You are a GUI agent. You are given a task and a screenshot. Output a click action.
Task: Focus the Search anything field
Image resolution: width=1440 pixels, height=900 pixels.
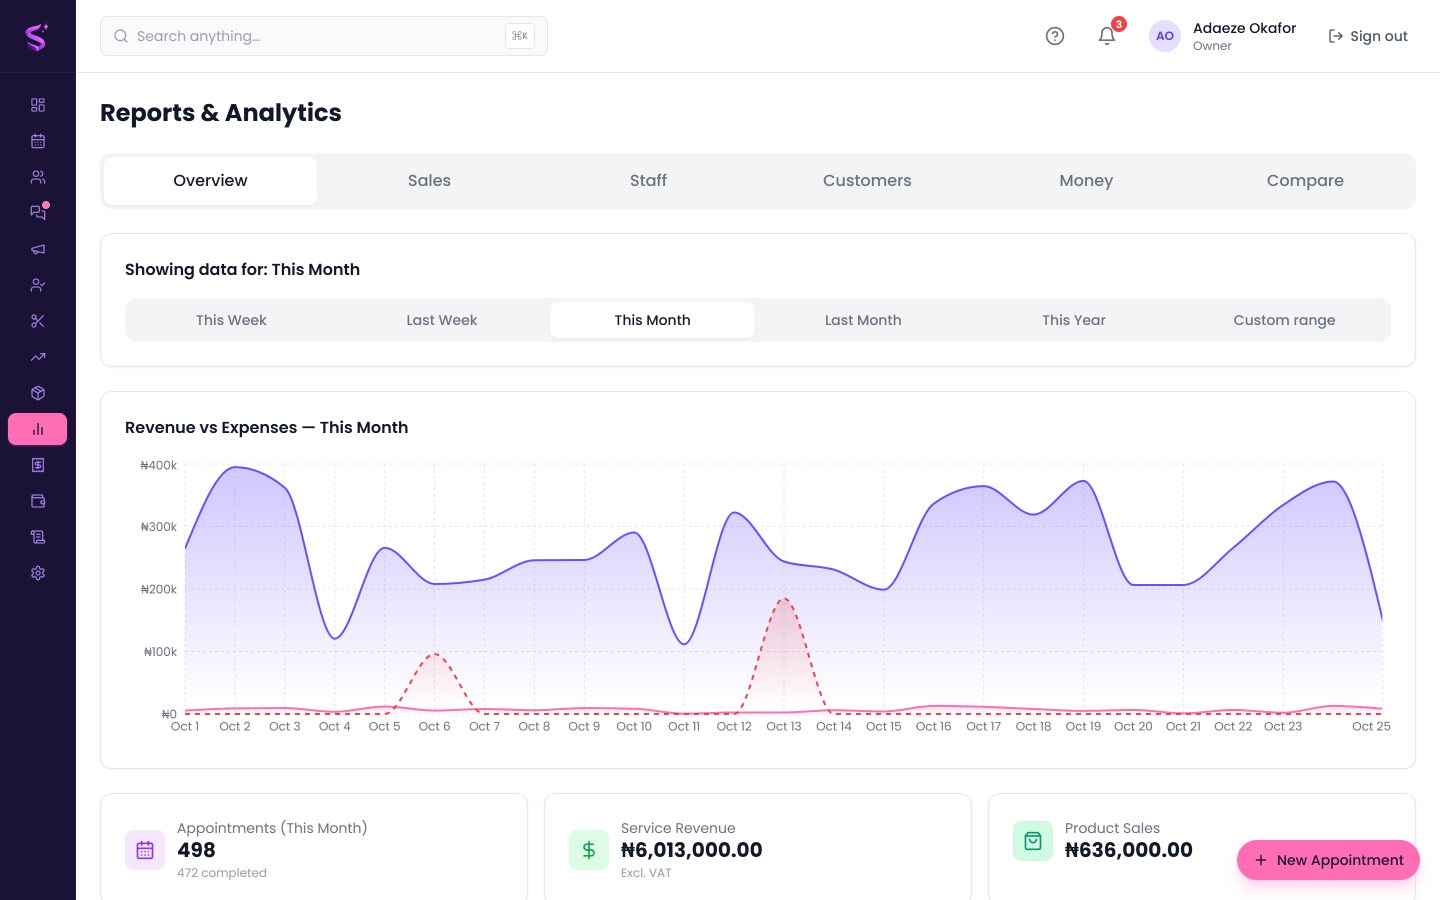(324, 36)
